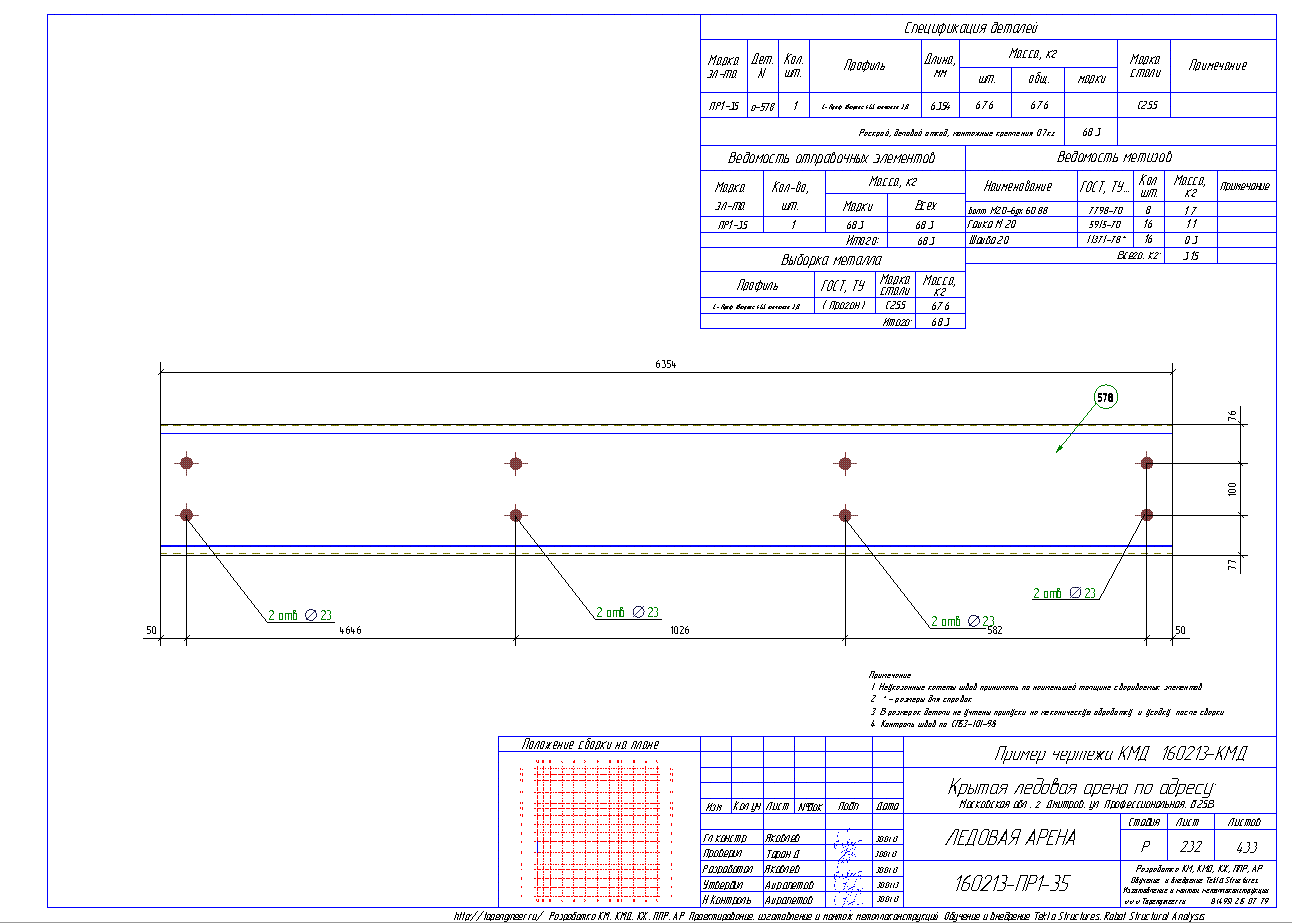The image size is (1292, 923).
Task: Select the 'Примечание' notes heading under drawing
Action: click(890, 676)
